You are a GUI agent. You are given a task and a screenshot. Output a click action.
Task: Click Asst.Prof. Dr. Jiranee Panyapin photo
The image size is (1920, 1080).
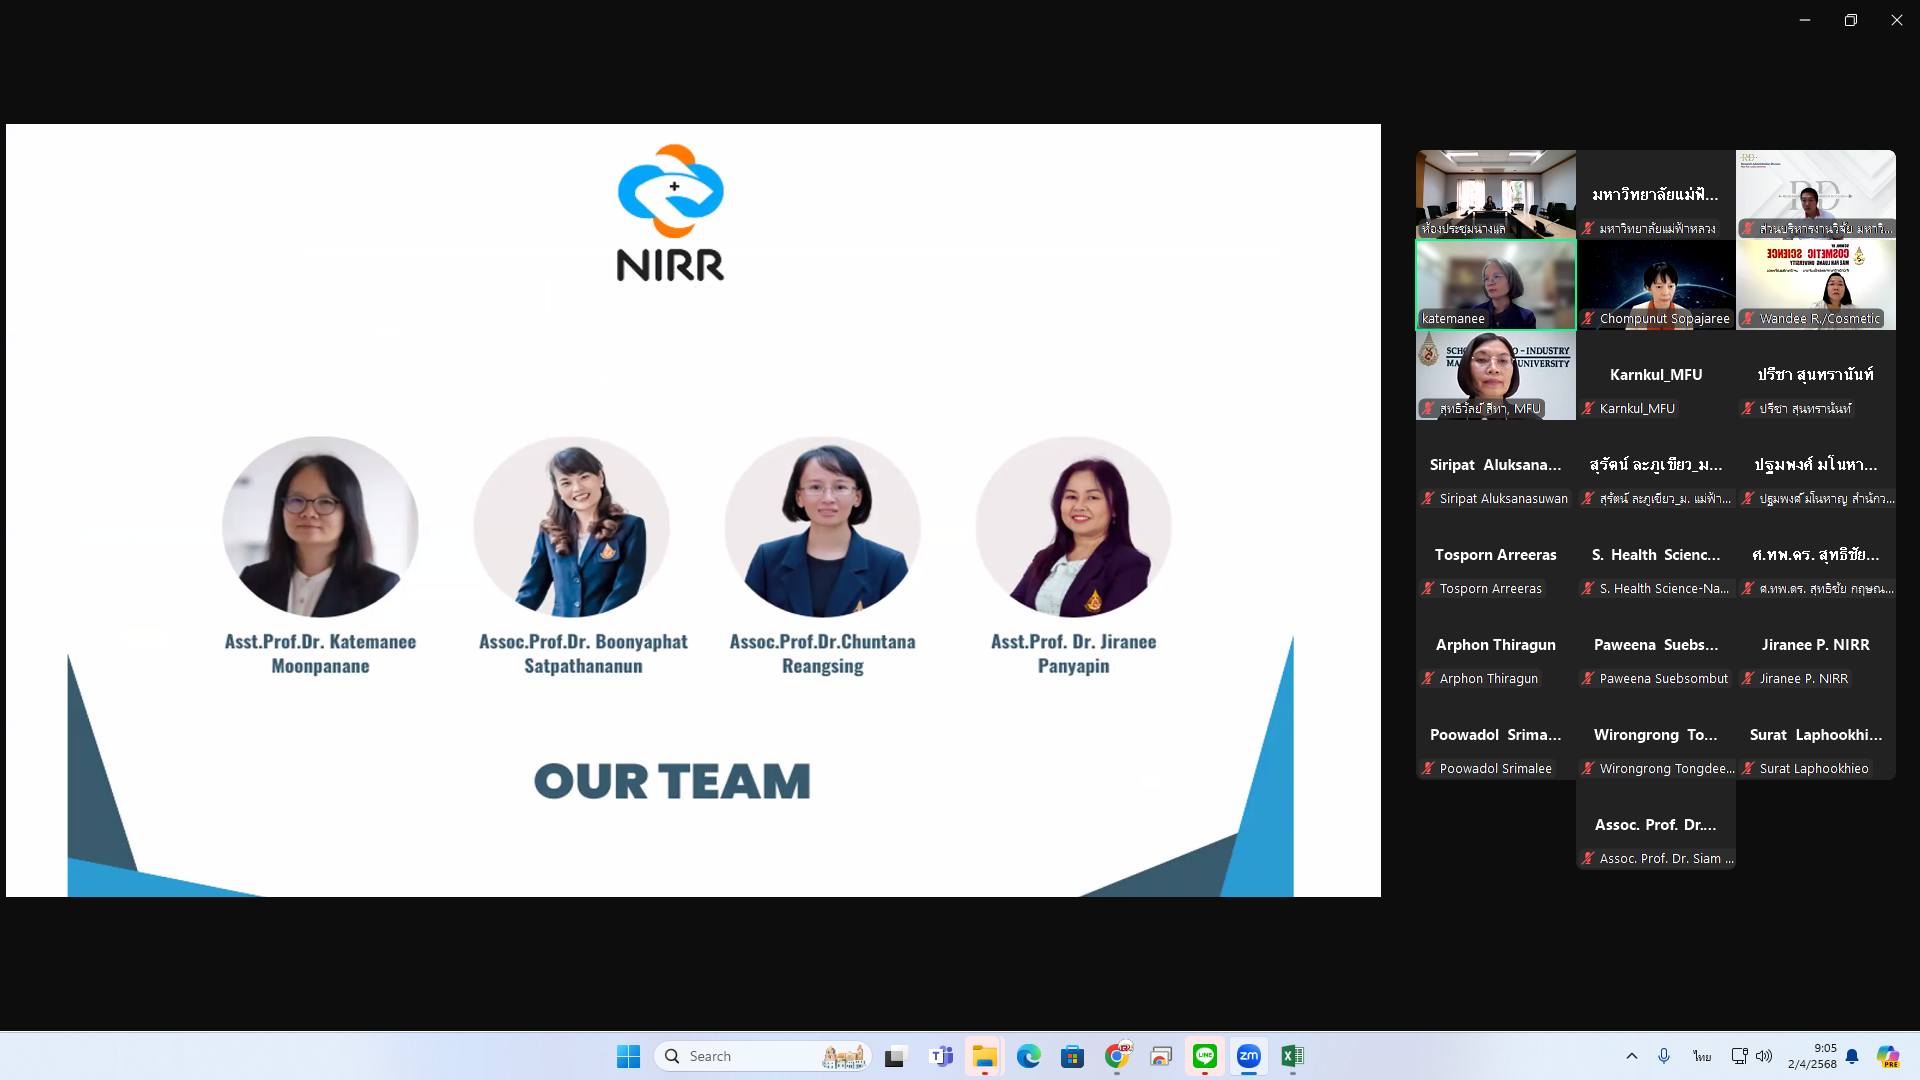[x=1074, y=526]
